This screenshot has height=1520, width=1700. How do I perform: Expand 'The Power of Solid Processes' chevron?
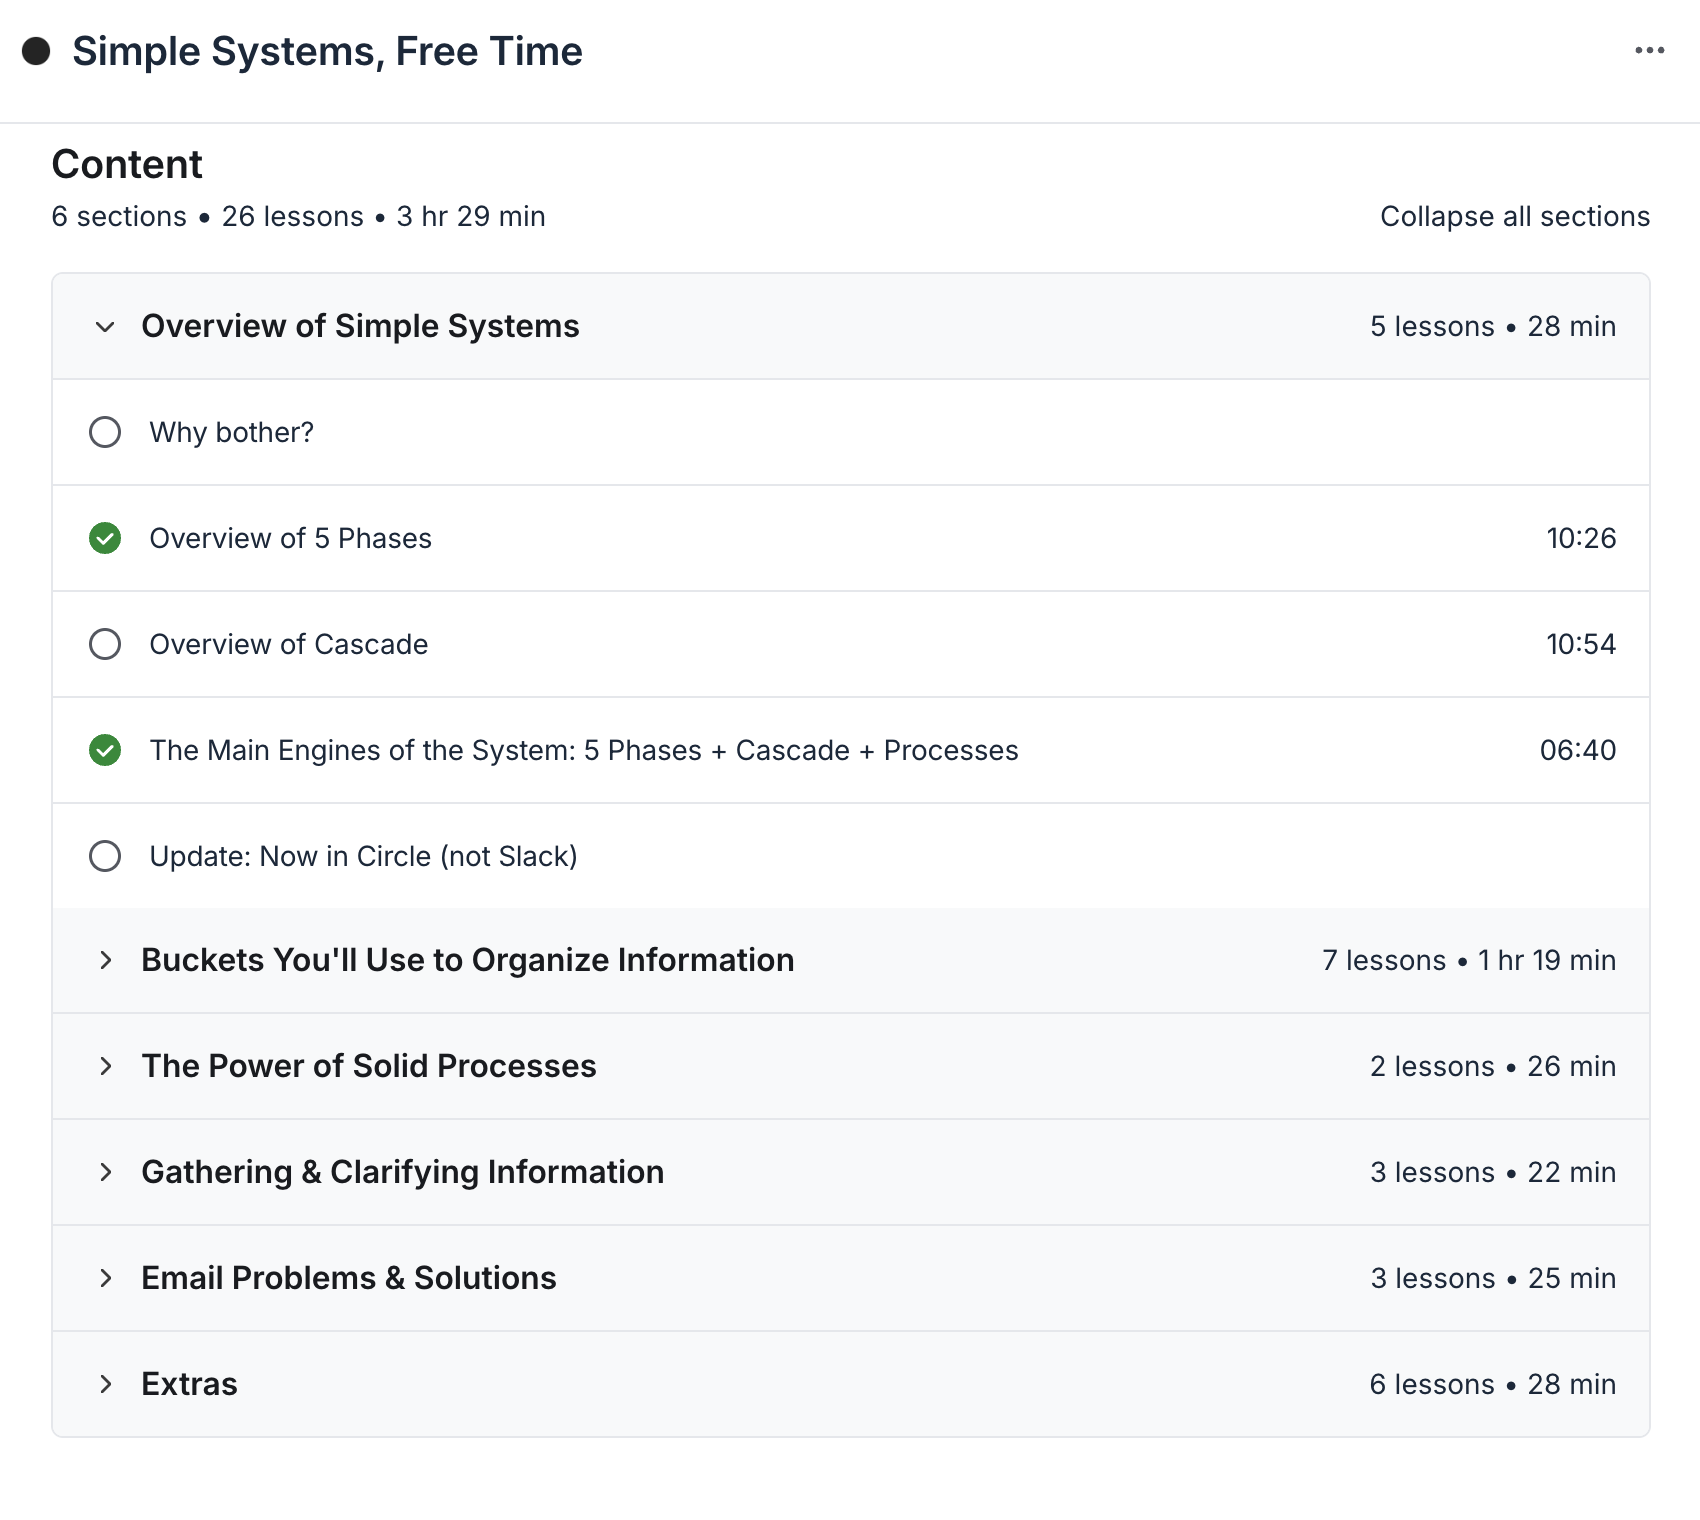tap(105, 1066)
